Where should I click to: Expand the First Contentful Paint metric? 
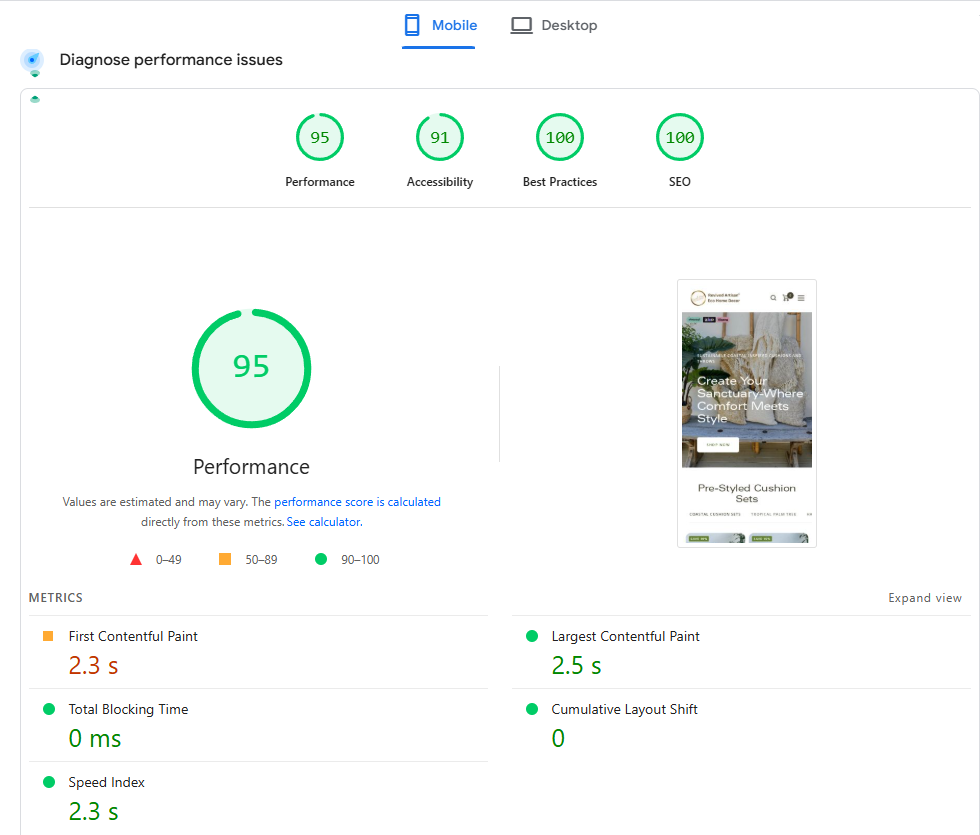(133, 636)
